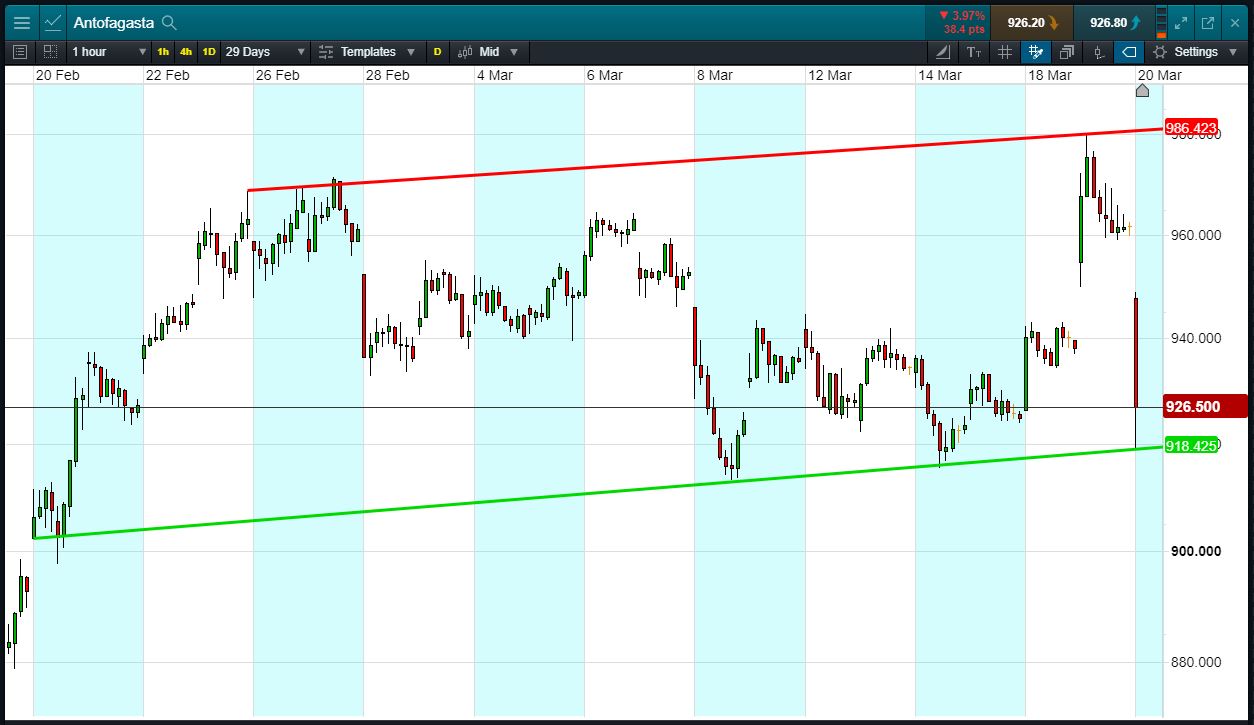
Task: Click the 960.000 price axis label
Action: click(1194, 236)
